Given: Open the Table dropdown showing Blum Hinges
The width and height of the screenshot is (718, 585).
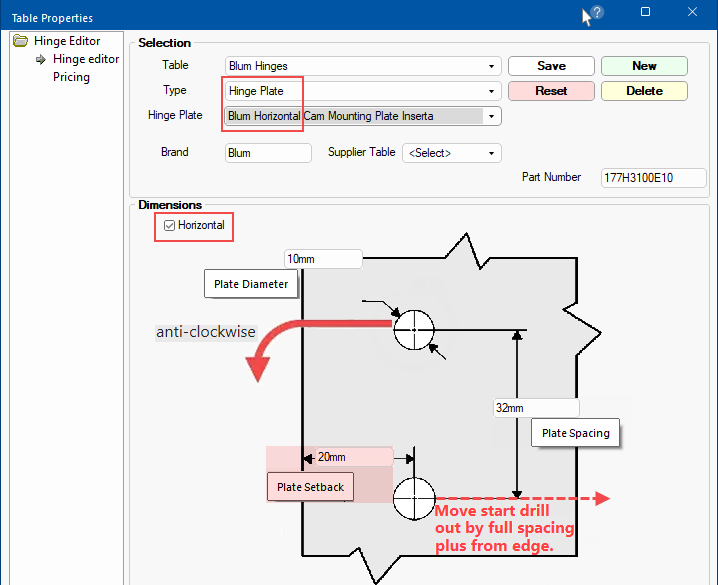Looking at the screenshot, I should (x=491, y=66).
